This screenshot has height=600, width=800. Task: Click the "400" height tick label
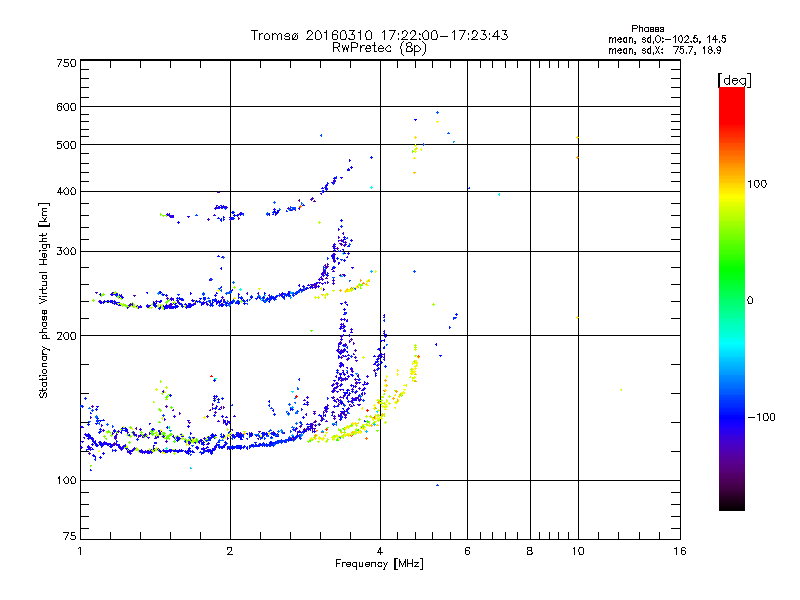(x=66, y=192)
